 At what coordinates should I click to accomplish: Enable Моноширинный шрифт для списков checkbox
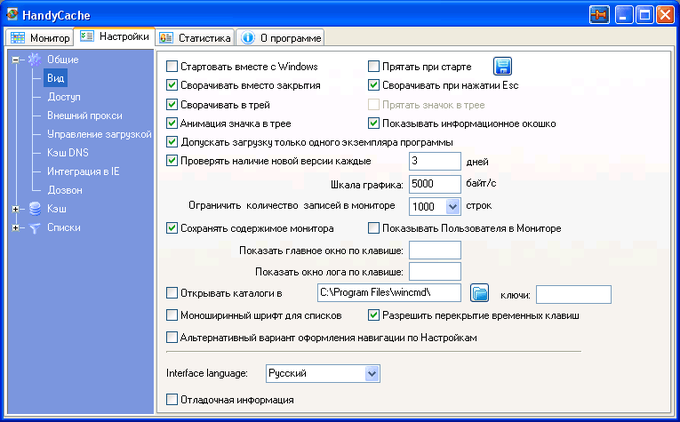172,315
